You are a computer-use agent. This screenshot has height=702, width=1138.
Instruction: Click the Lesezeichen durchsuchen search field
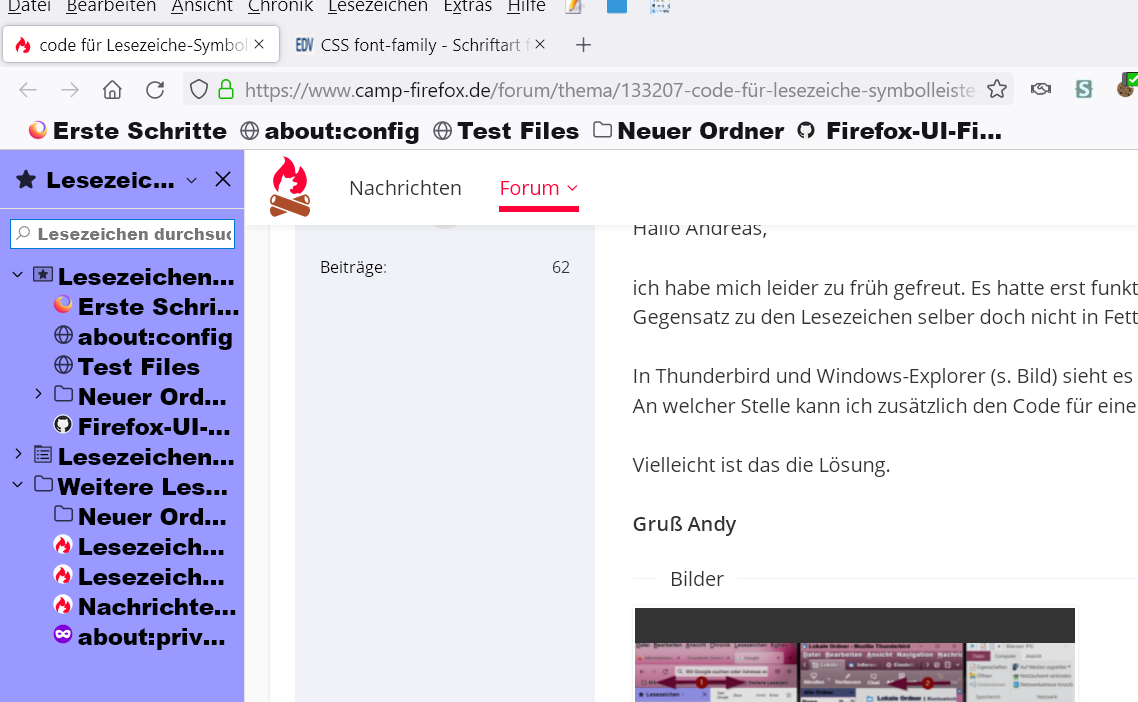[x=123, y=234]
